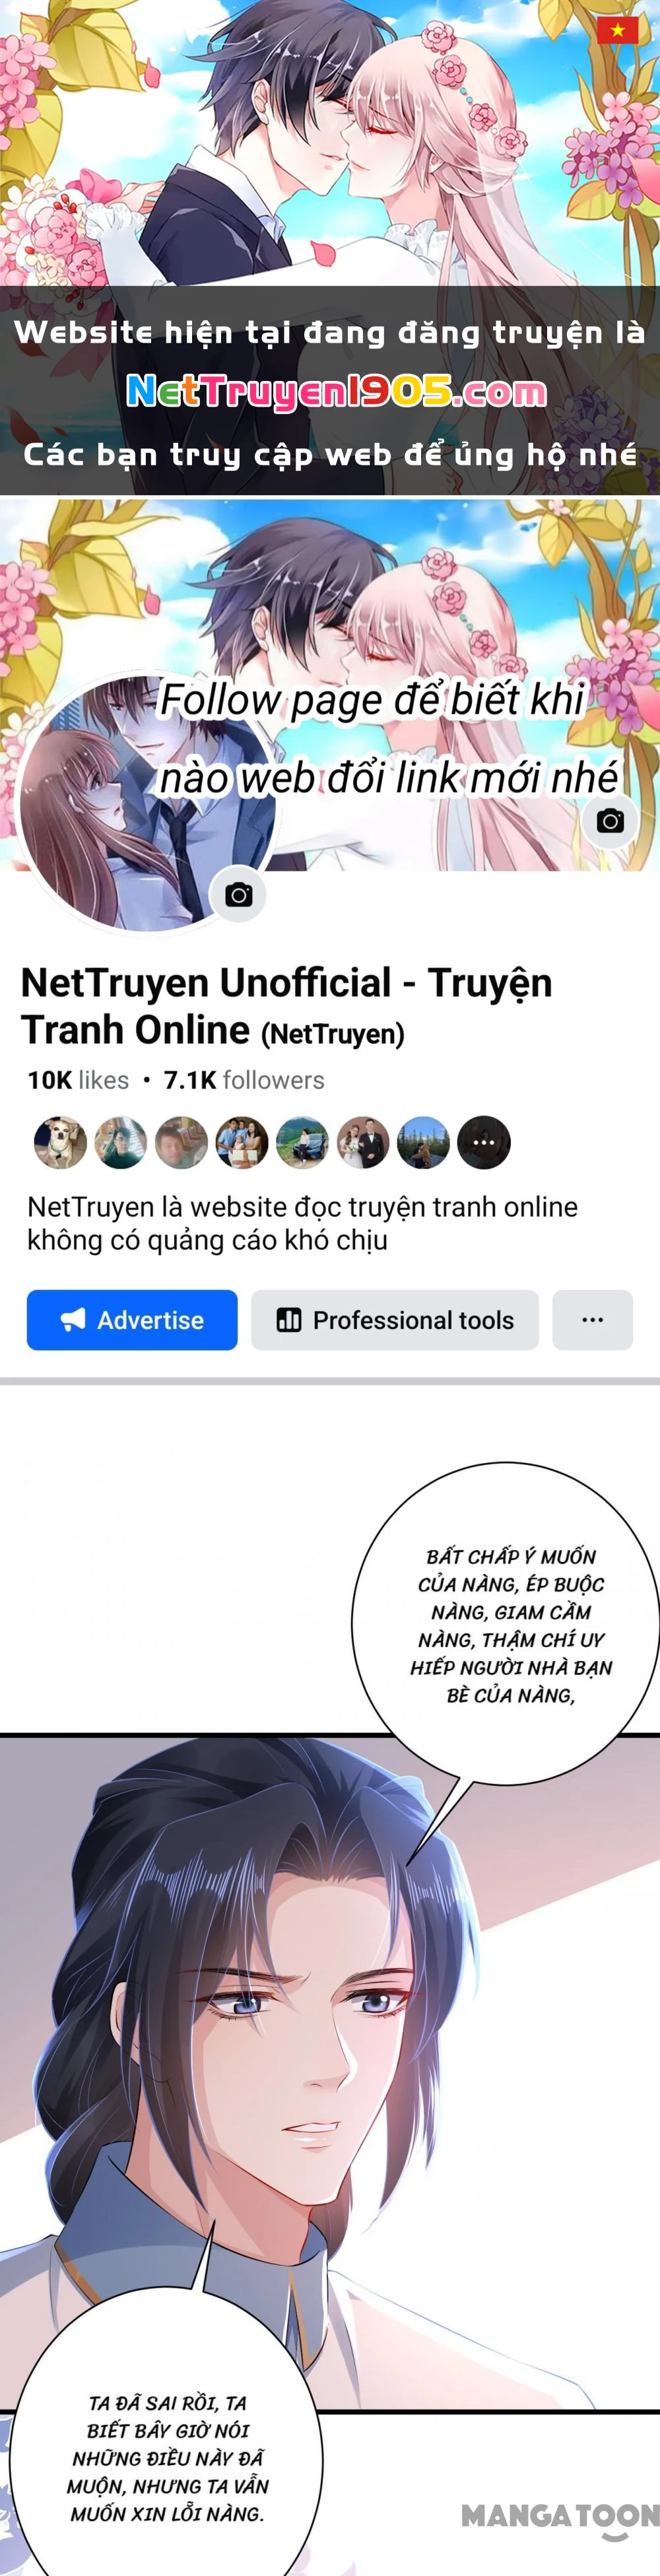Screen dimensions: 660x2576
Task: Click the NetTruyen Unofficial page title
Action: 287,1006
